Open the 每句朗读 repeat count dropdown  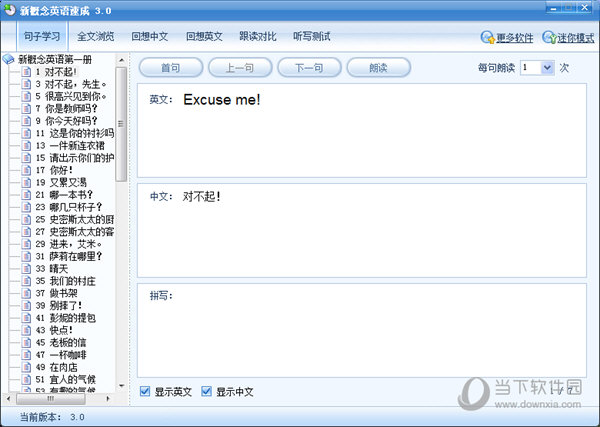coord(548,68)
